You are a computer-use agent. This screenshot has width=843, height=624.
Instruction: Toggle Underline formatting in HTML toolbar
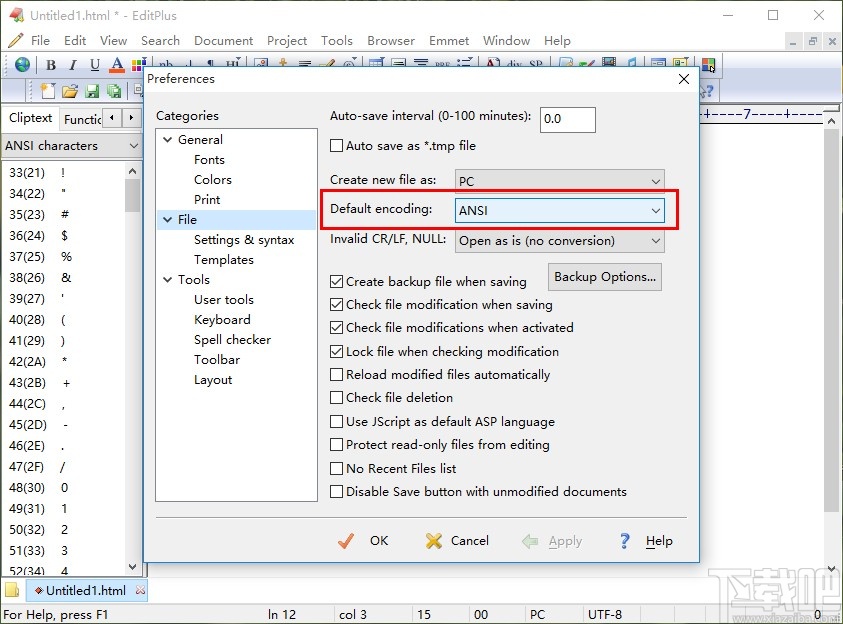tap(95, 65)
